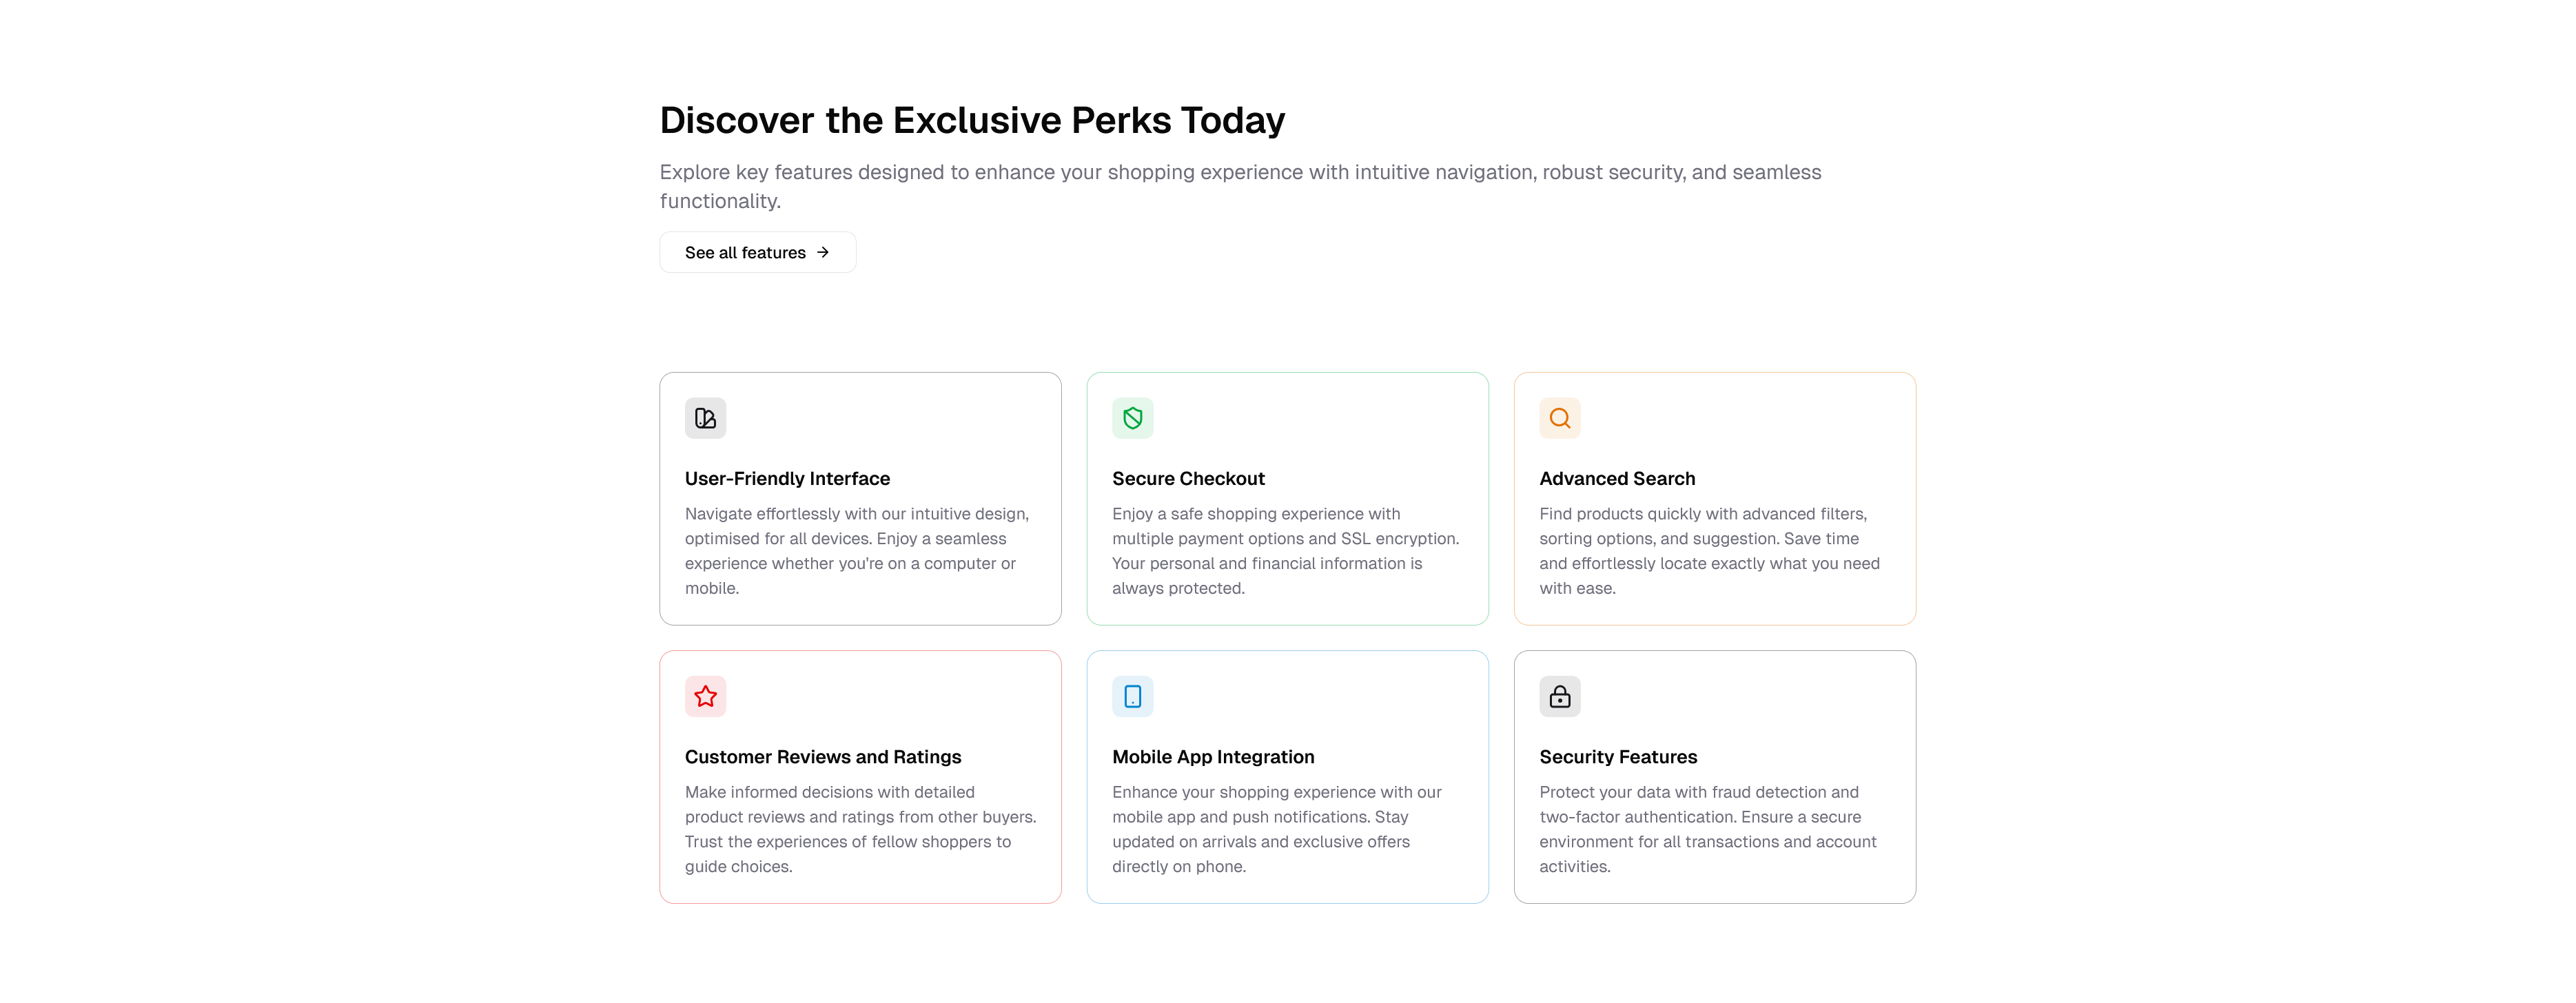This screenshot has width=2576, height=1003.
Task: Click the blue smartphone icon
Action: point(1132,696)
